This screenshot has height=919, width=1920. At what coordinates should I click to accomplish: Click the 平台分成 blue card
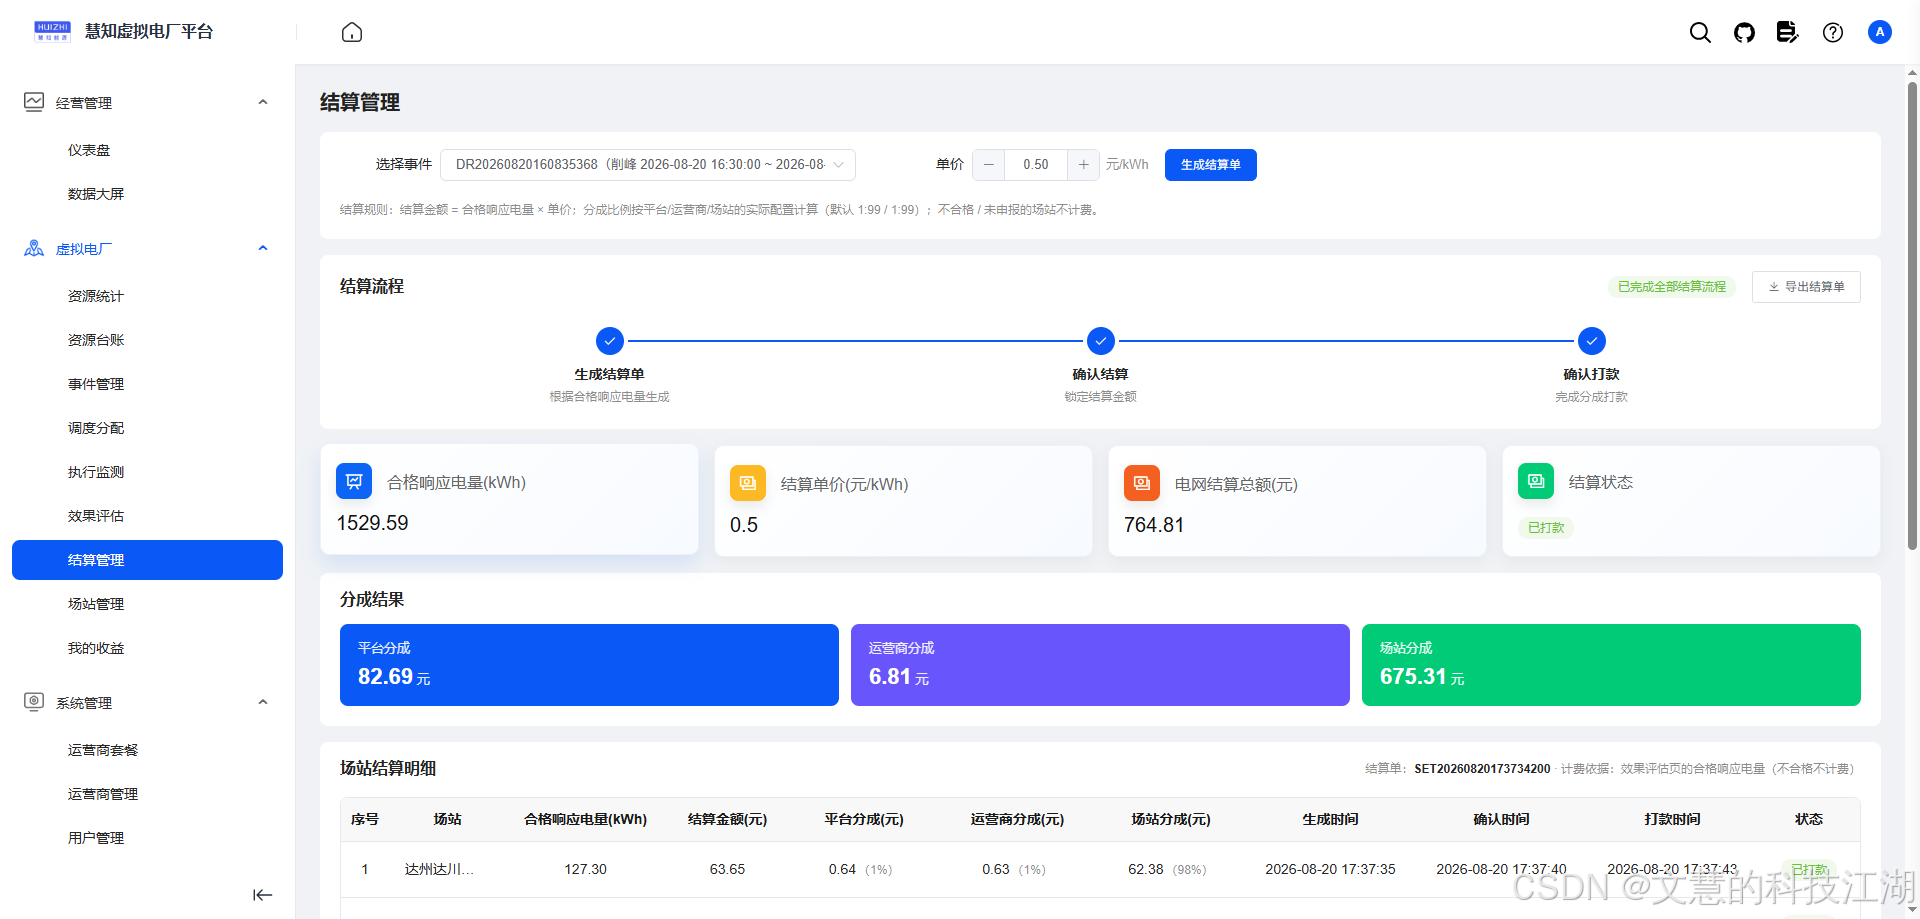(x=589, y=665)
